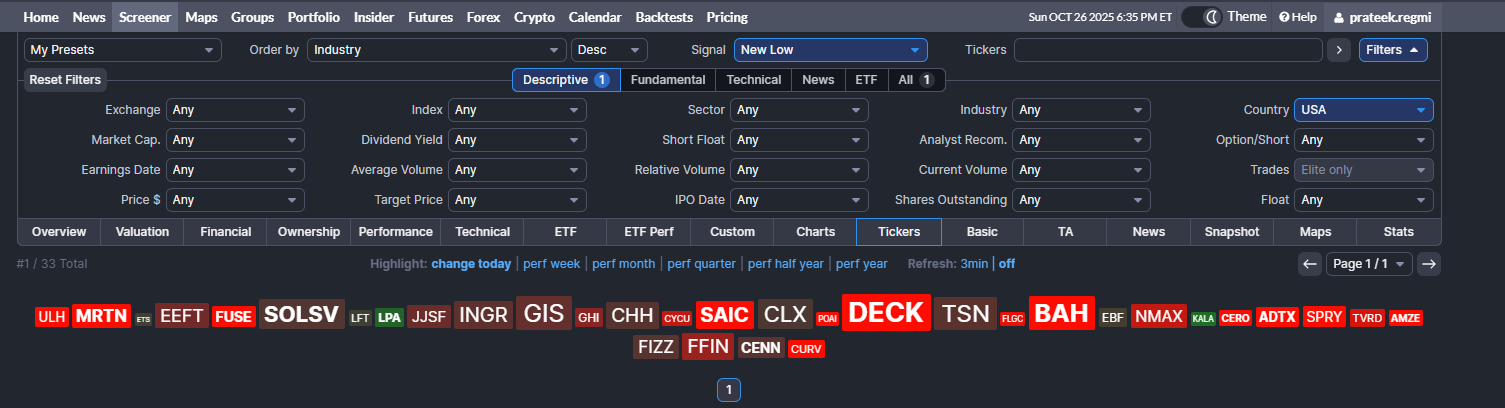Image resolution: width=1505 pixels, height=408 pixels.
Task: Open the Help link
Action: point(1297,17)
